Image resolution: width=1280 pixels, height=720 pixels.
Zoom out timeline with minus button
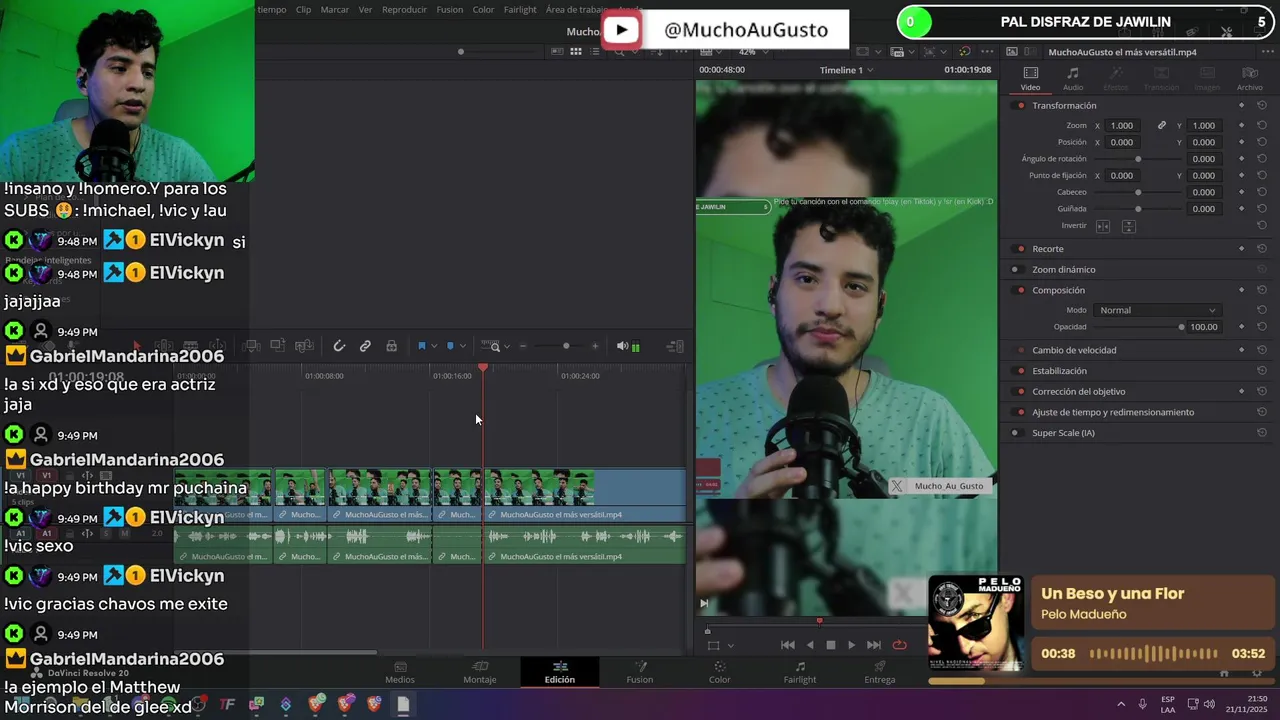(x=522, y=346)
